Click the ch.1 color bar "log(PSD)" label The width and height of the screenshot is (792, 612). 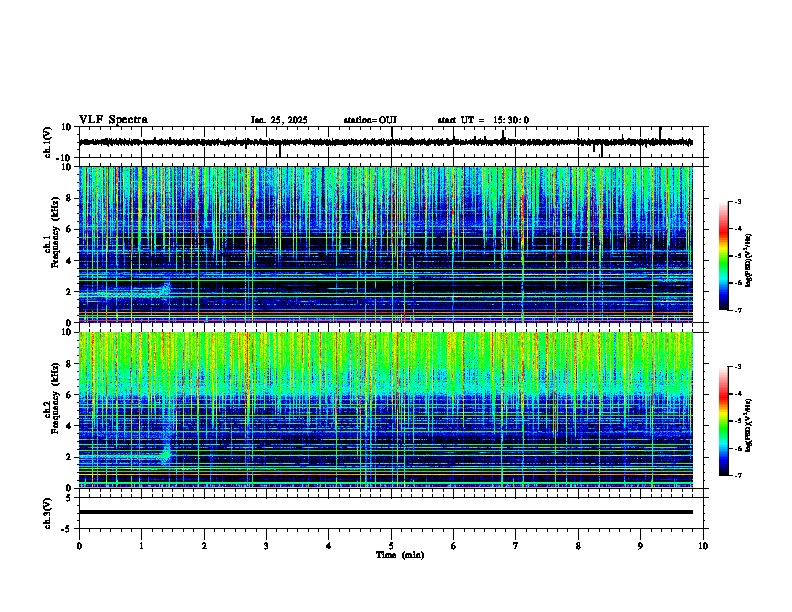coord(748,260)
